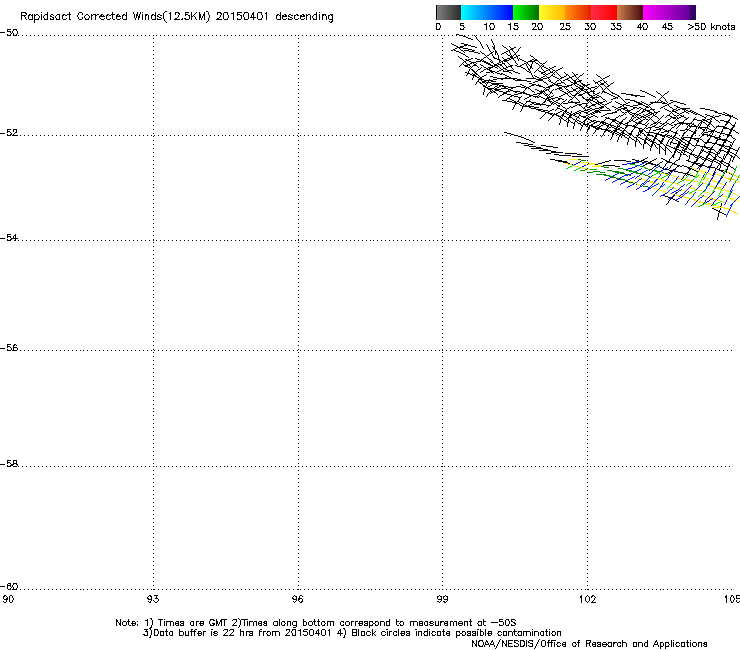Click the latitude label '-56'
Image resolution: width=740 pixels, height=650 pixels.
9,348
